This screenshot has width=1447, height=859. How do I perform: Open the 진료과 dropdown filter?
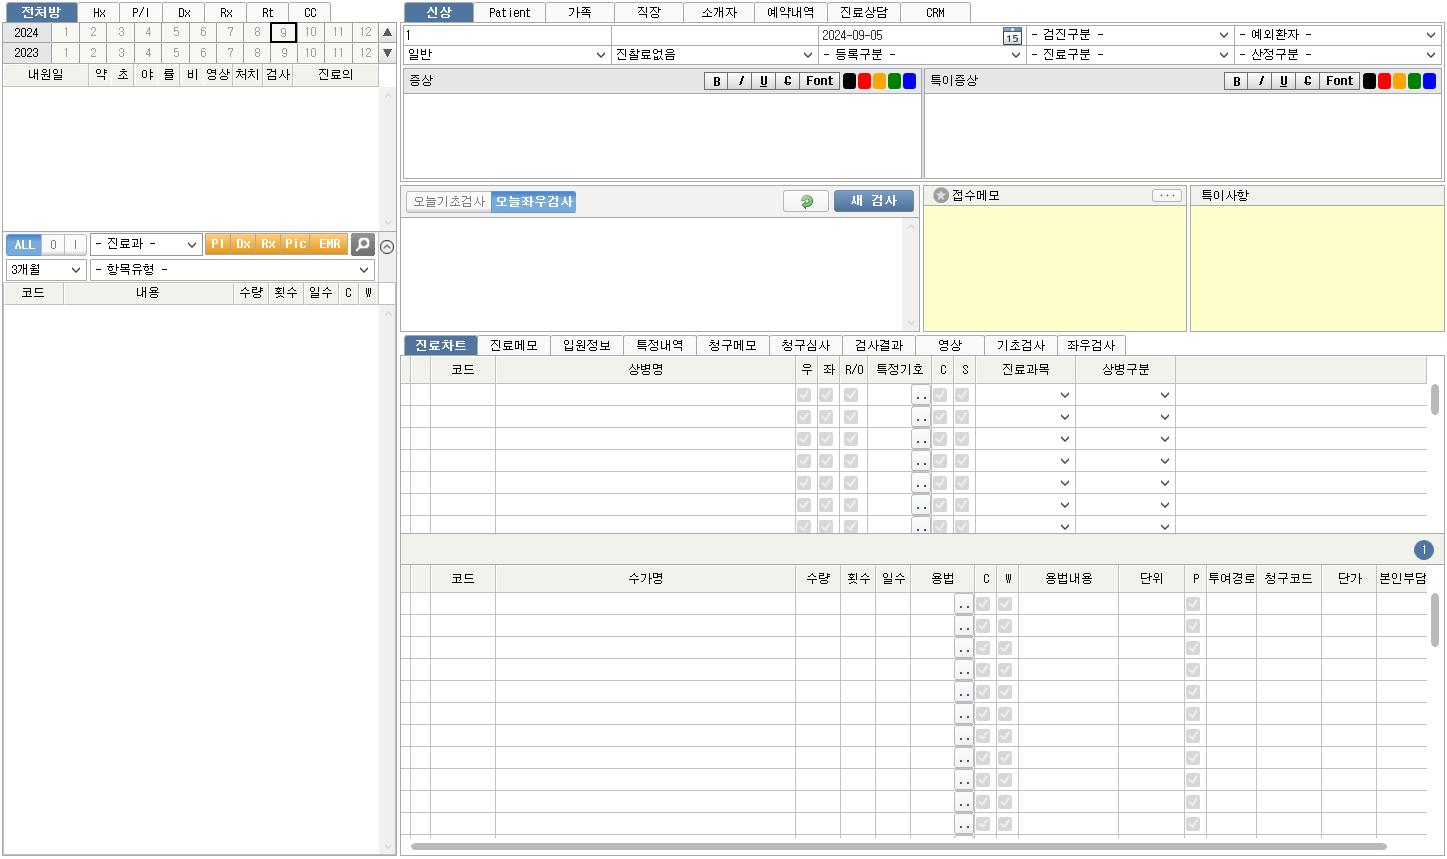146,244
